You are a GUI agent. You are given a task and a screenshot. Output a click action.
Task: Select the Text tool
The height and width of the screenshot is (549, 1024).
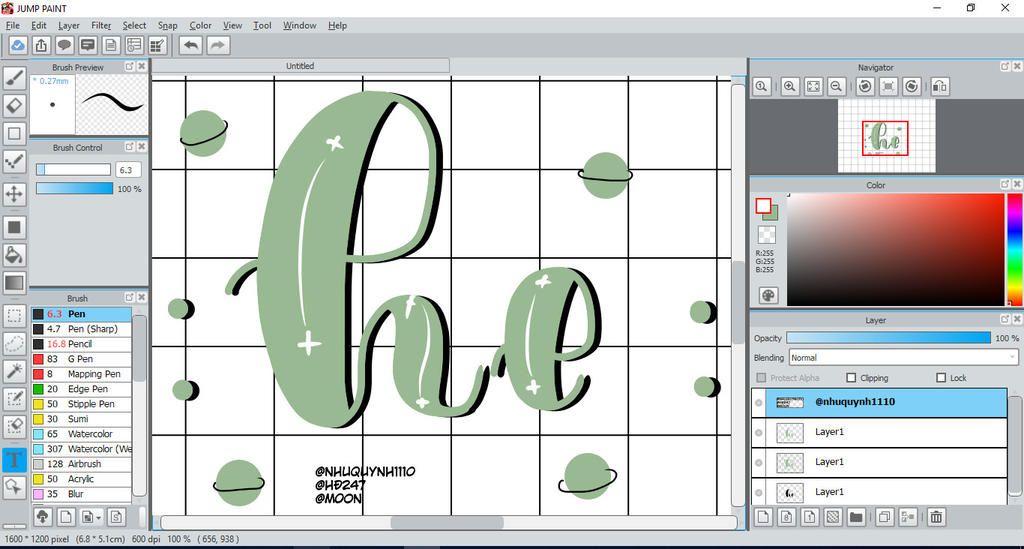14,460
